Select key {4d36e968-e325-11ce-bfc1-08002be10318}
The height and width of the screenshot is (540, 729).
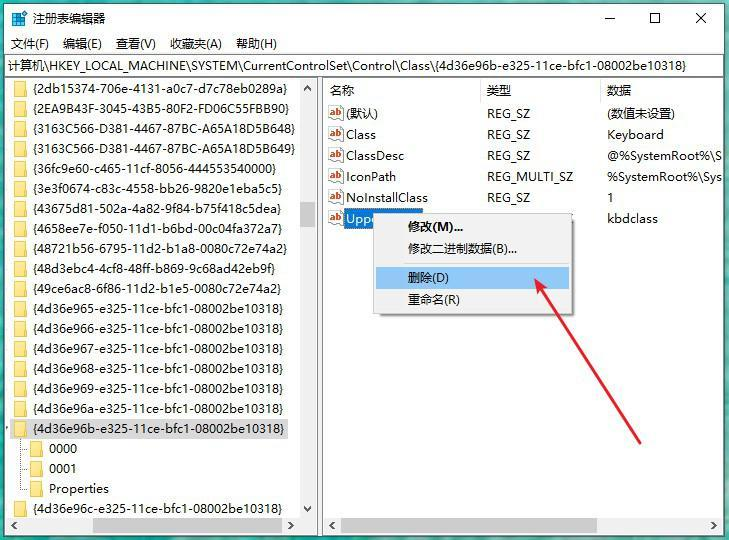click(x=158, y=369)
